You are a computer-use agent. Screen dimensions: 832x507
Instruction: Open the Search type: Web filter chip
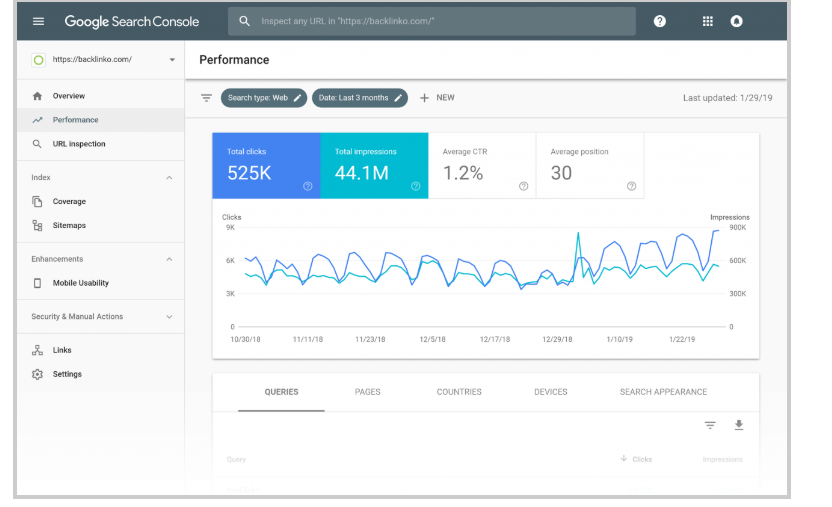click(264, 98)
